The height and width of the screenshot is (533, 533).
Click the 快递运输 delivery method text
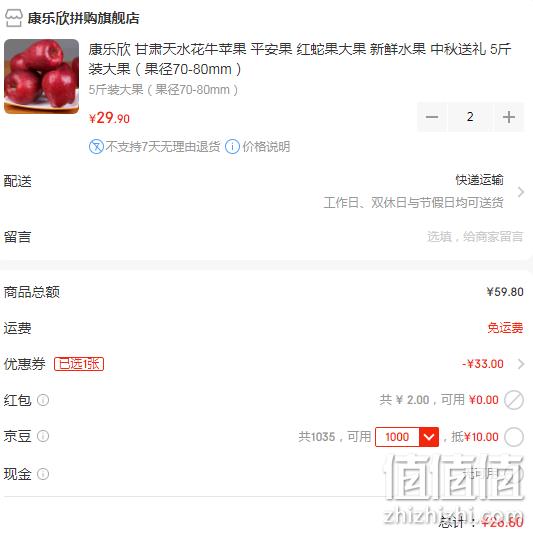coord(479,180)
